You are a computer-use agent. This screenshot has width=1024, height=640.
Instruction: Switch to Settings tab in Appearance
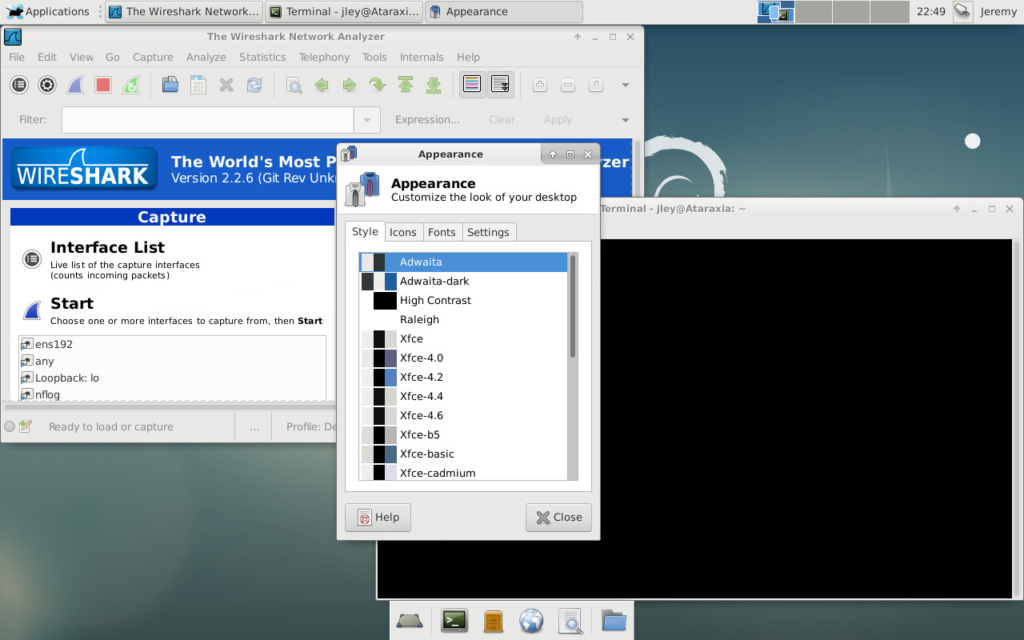[x=488, y=232]
